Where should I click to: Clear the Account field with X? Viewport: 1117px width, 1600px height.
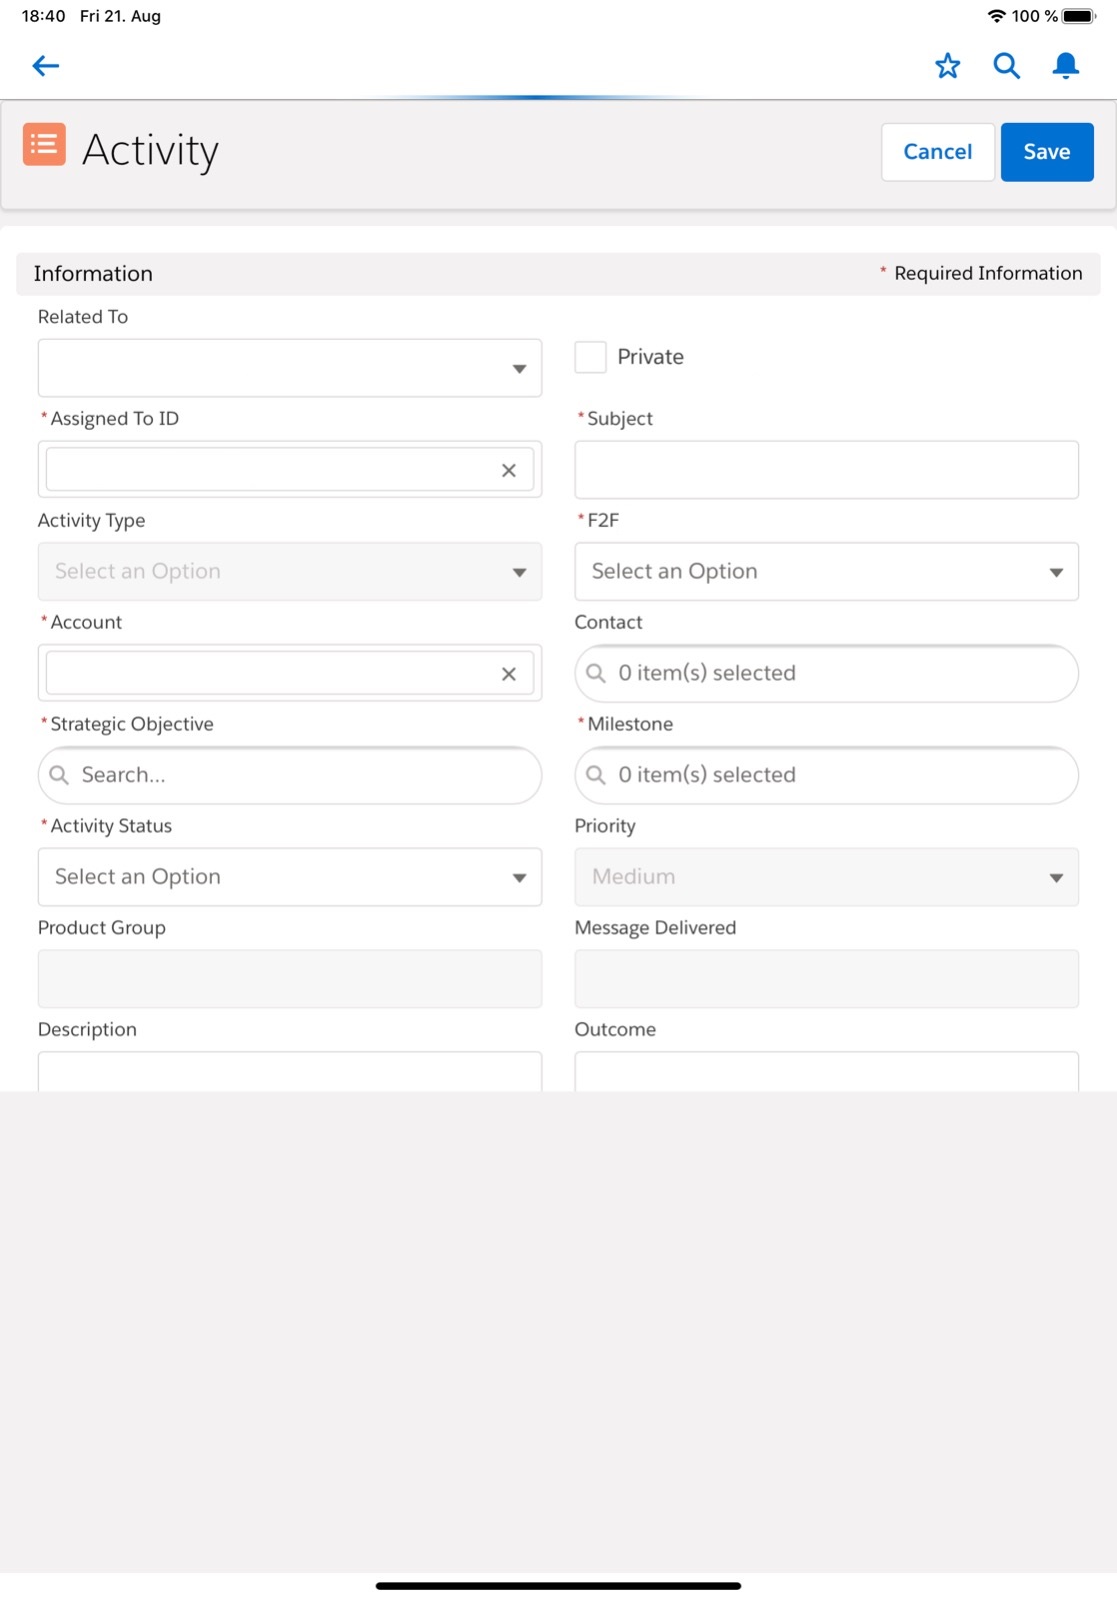509,674
